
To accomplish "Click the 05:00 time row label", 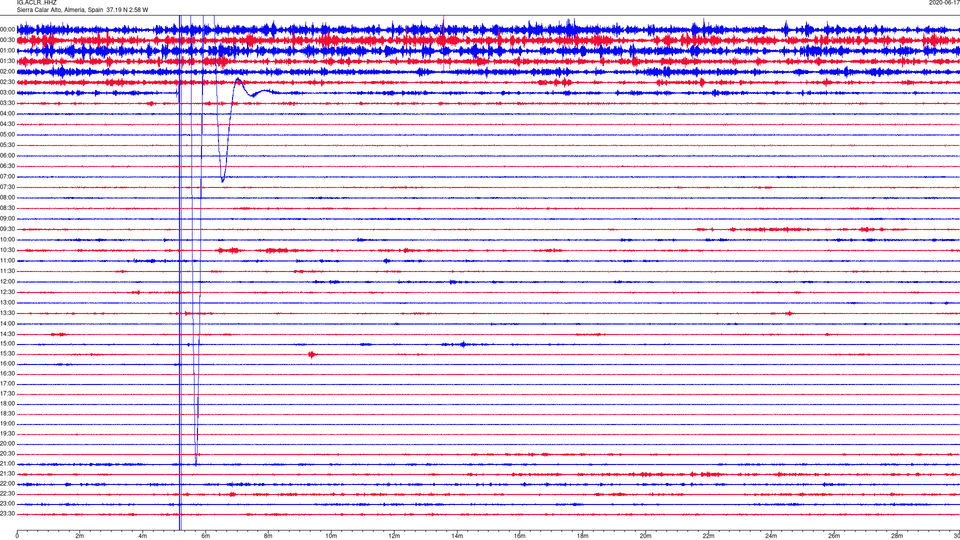I will (x=7, y=135).
